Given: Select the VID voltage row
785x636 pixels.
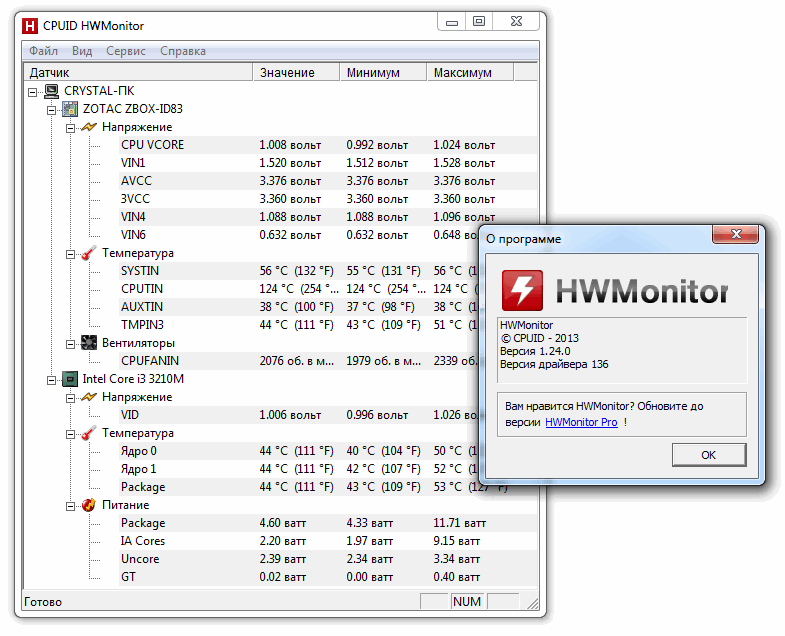Looking at the screenshot, I should click(298, 415).
